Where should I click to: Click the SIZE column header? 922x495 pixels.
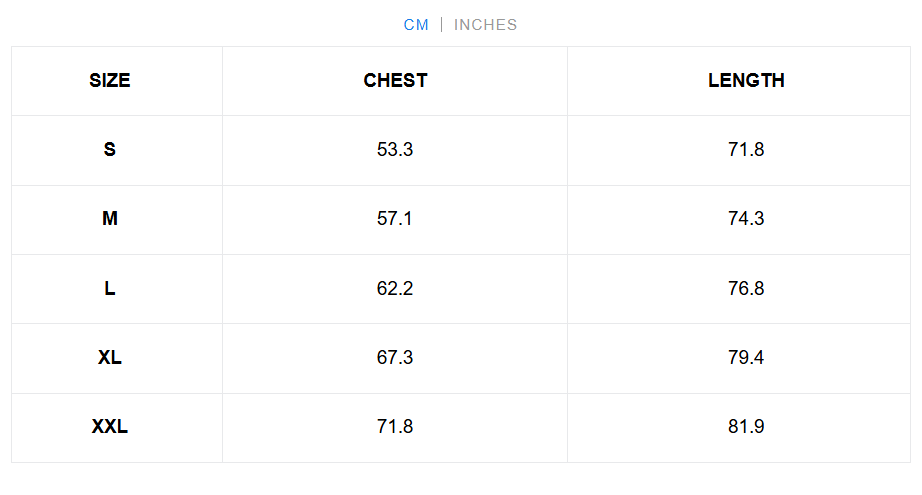click(x=110, y=81)
